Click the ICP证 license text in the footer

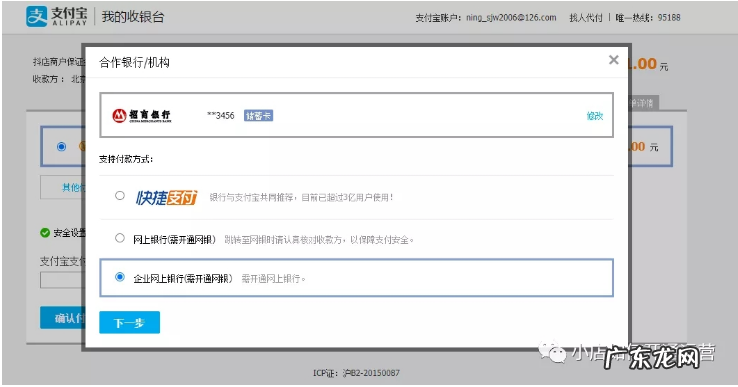point(356,373)
